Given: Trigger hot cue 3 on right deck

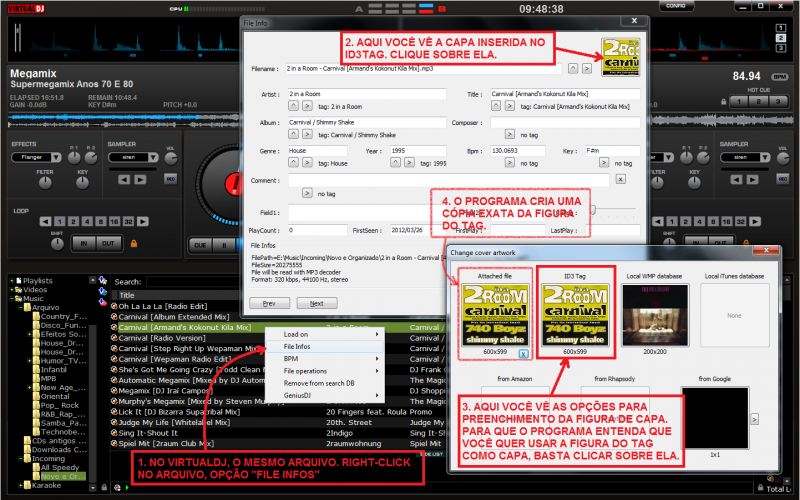Looking at the screenshot, I should coord(778,102).
